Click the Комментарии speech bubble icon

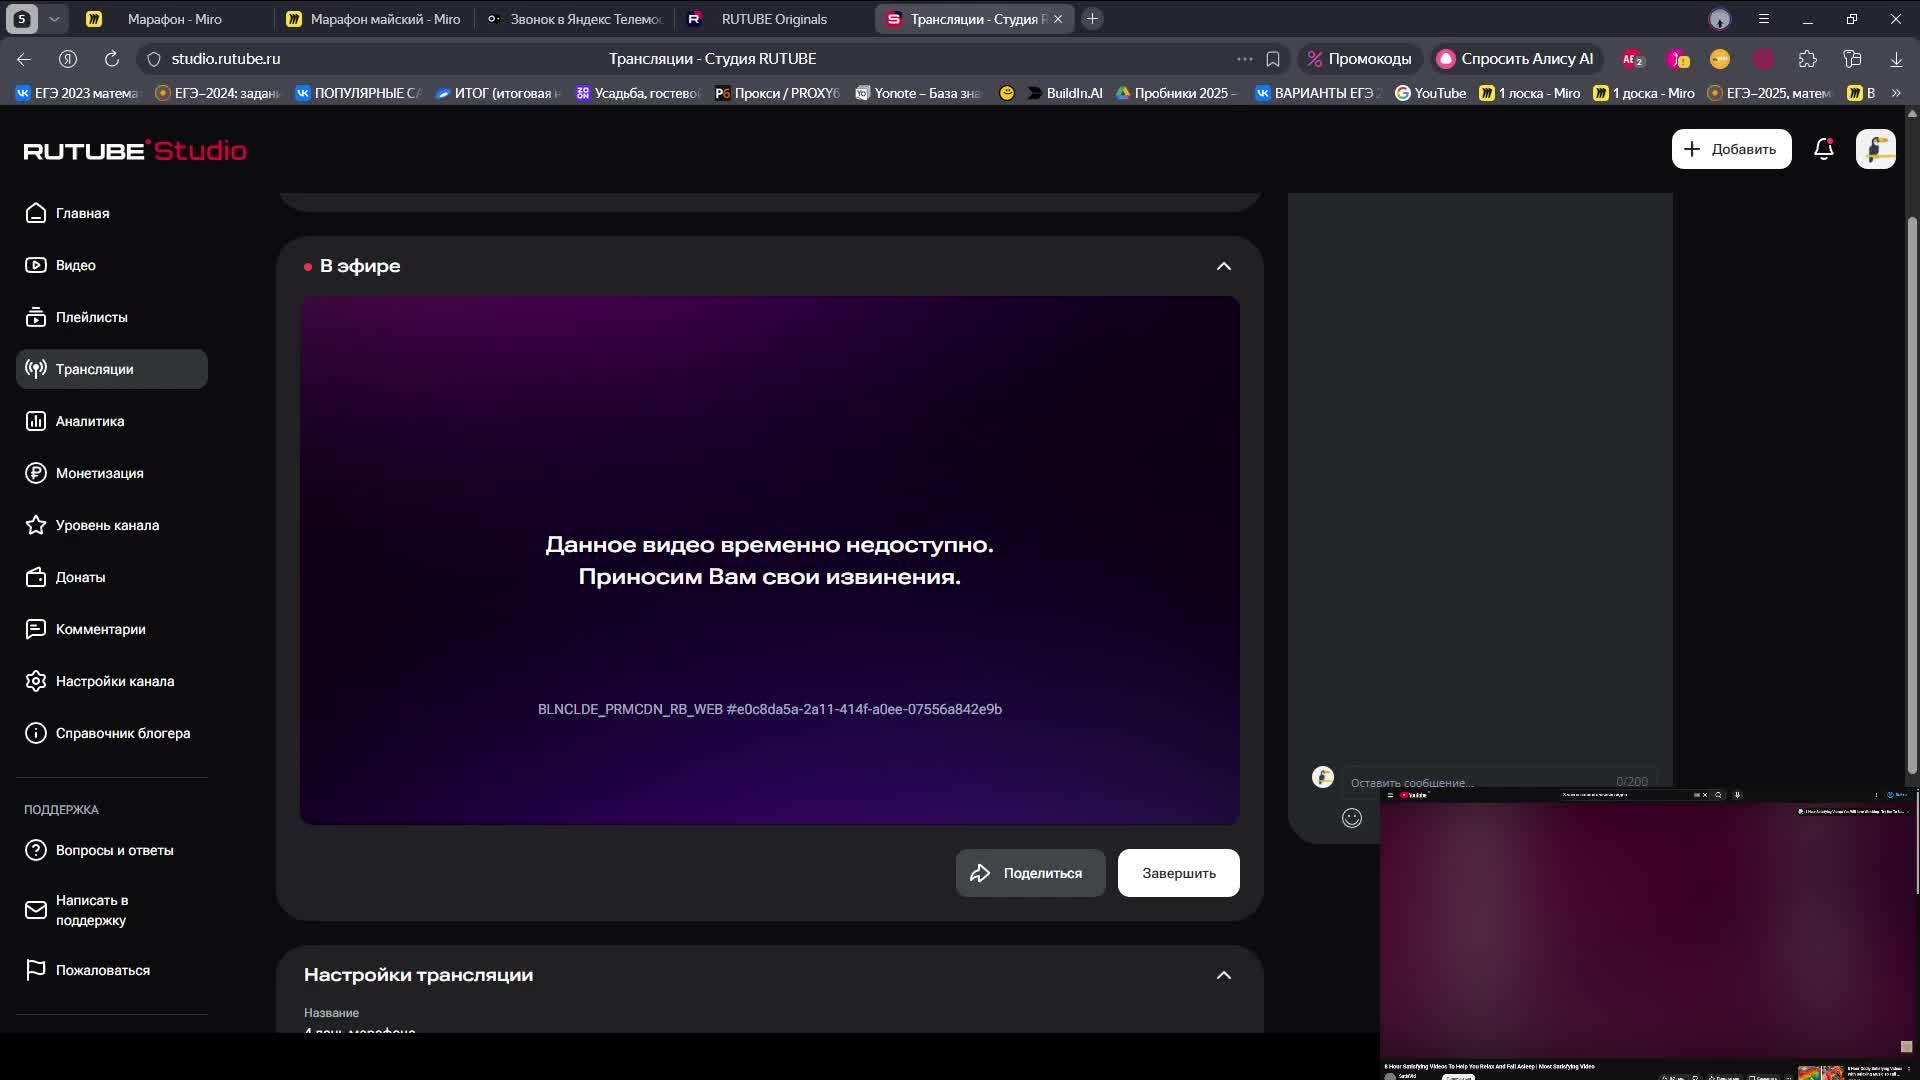tap(36, 629)
